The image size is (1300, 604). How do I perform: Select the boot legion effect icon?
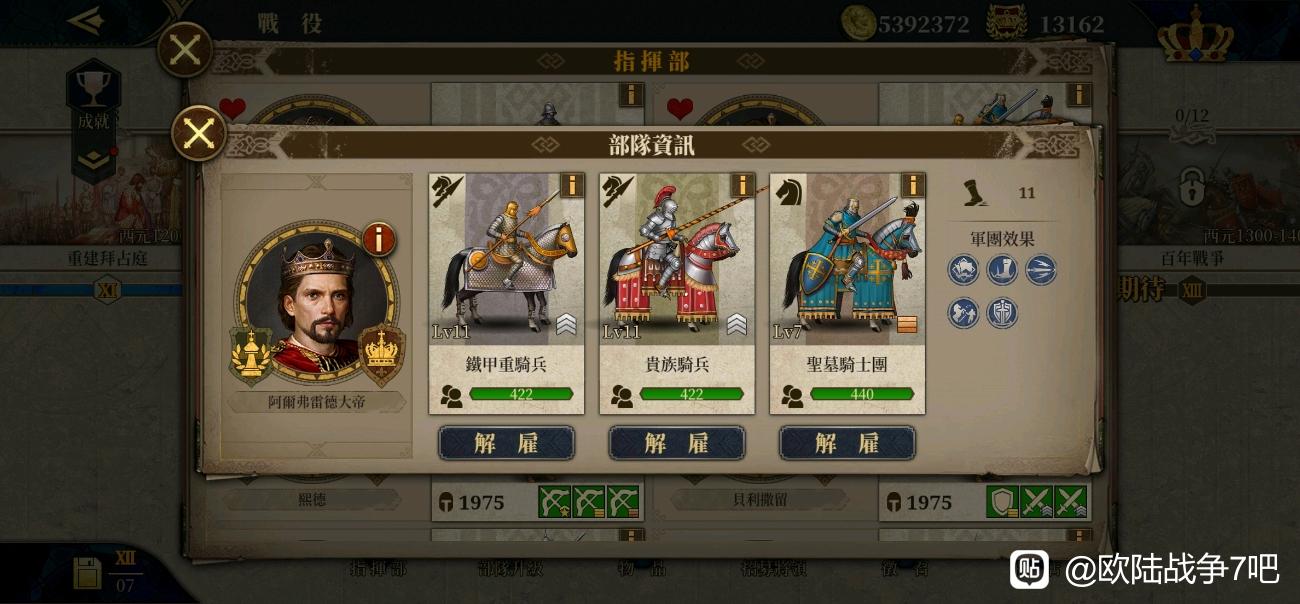[x=1002, y=270]
